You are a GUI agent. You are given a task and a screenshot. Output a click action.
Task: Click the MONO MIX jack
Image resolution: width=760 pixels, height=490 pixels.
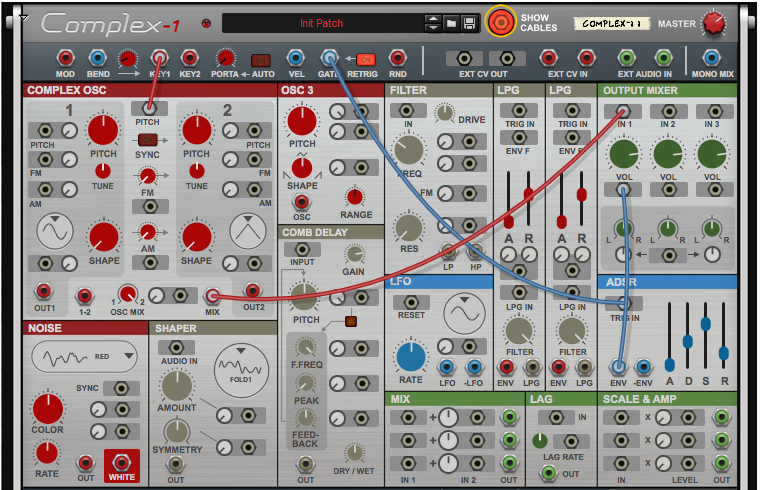click(712, 58)
